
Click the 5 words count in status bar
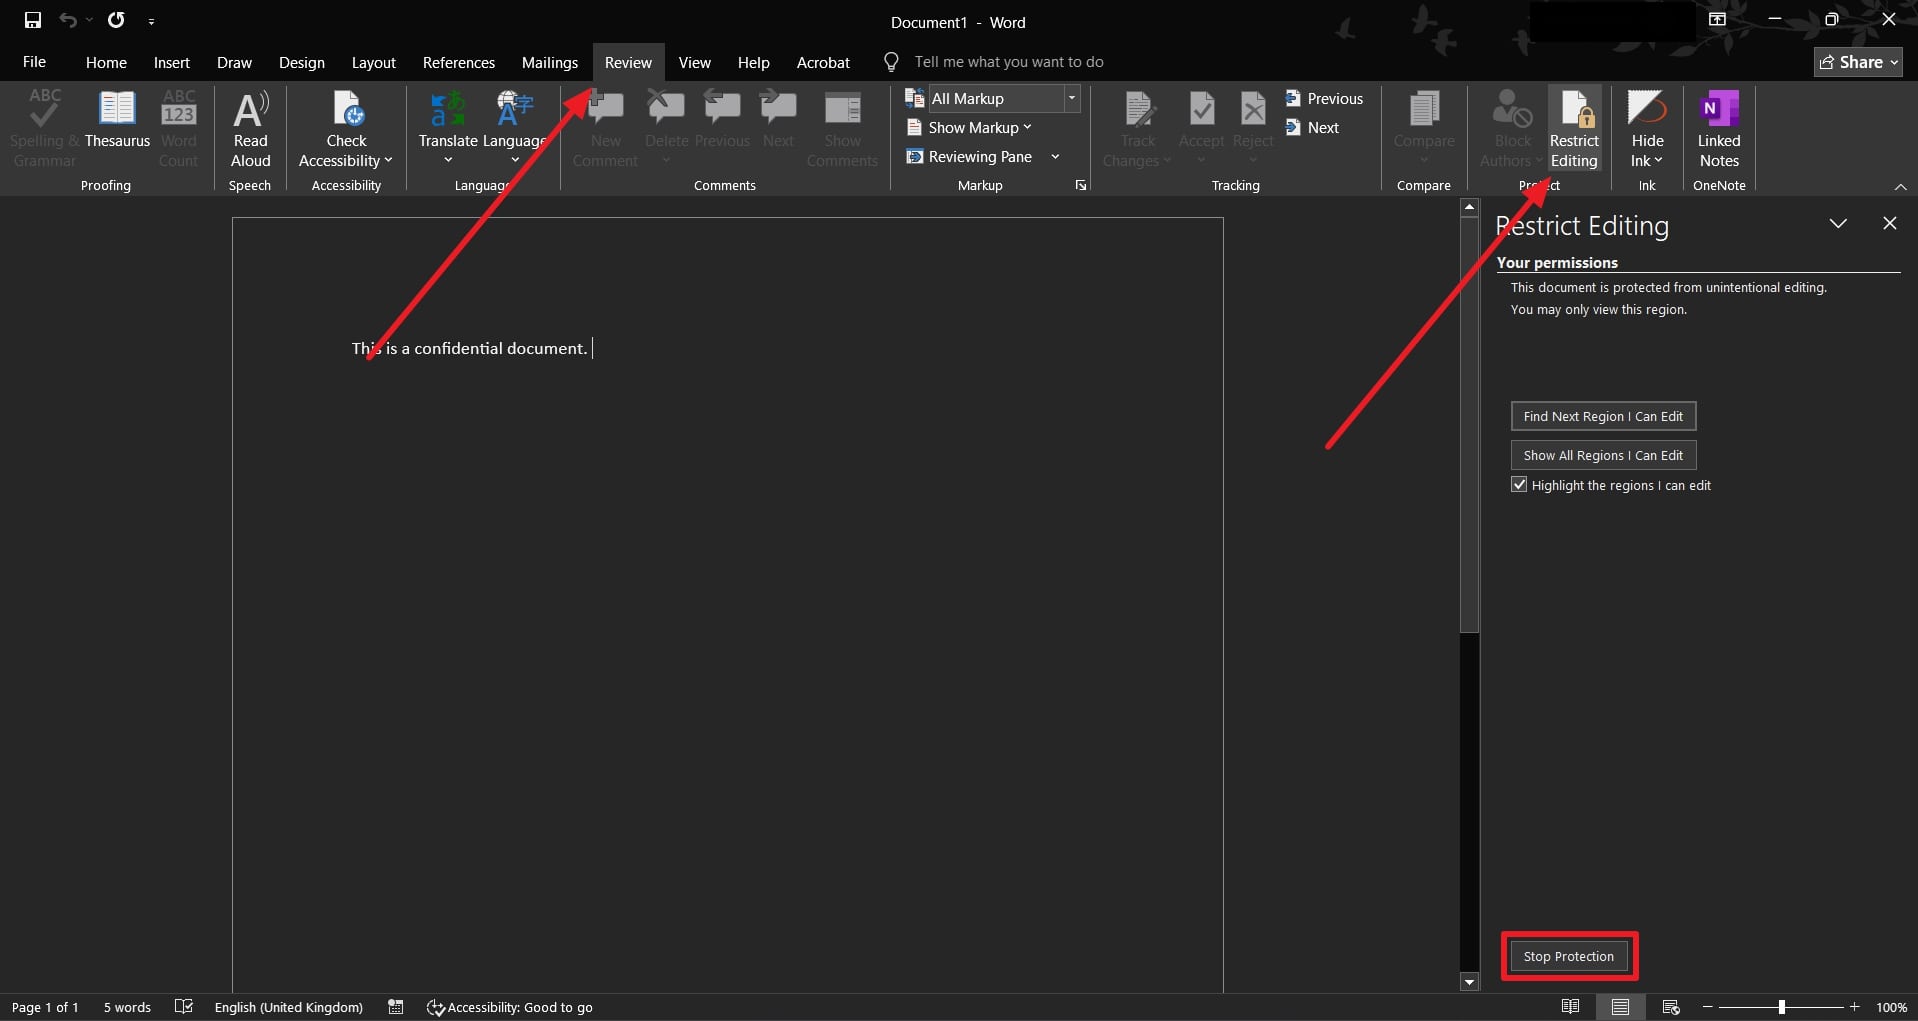coord(127,1007)
